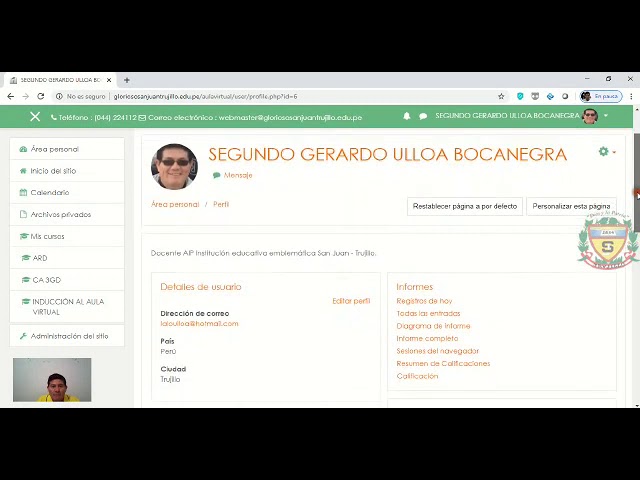Go to Inicio del sitio

[x=53, y=171]
